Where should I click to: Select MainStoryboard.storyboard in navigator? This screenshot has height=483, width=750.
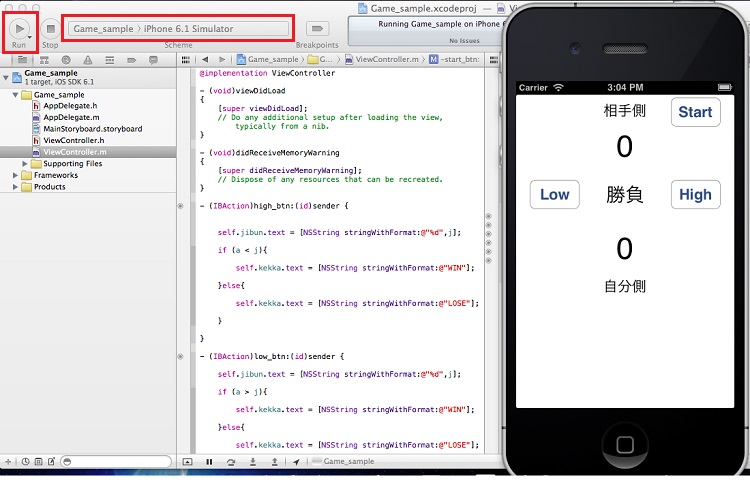pyautogui.click(x=92, y=129)
